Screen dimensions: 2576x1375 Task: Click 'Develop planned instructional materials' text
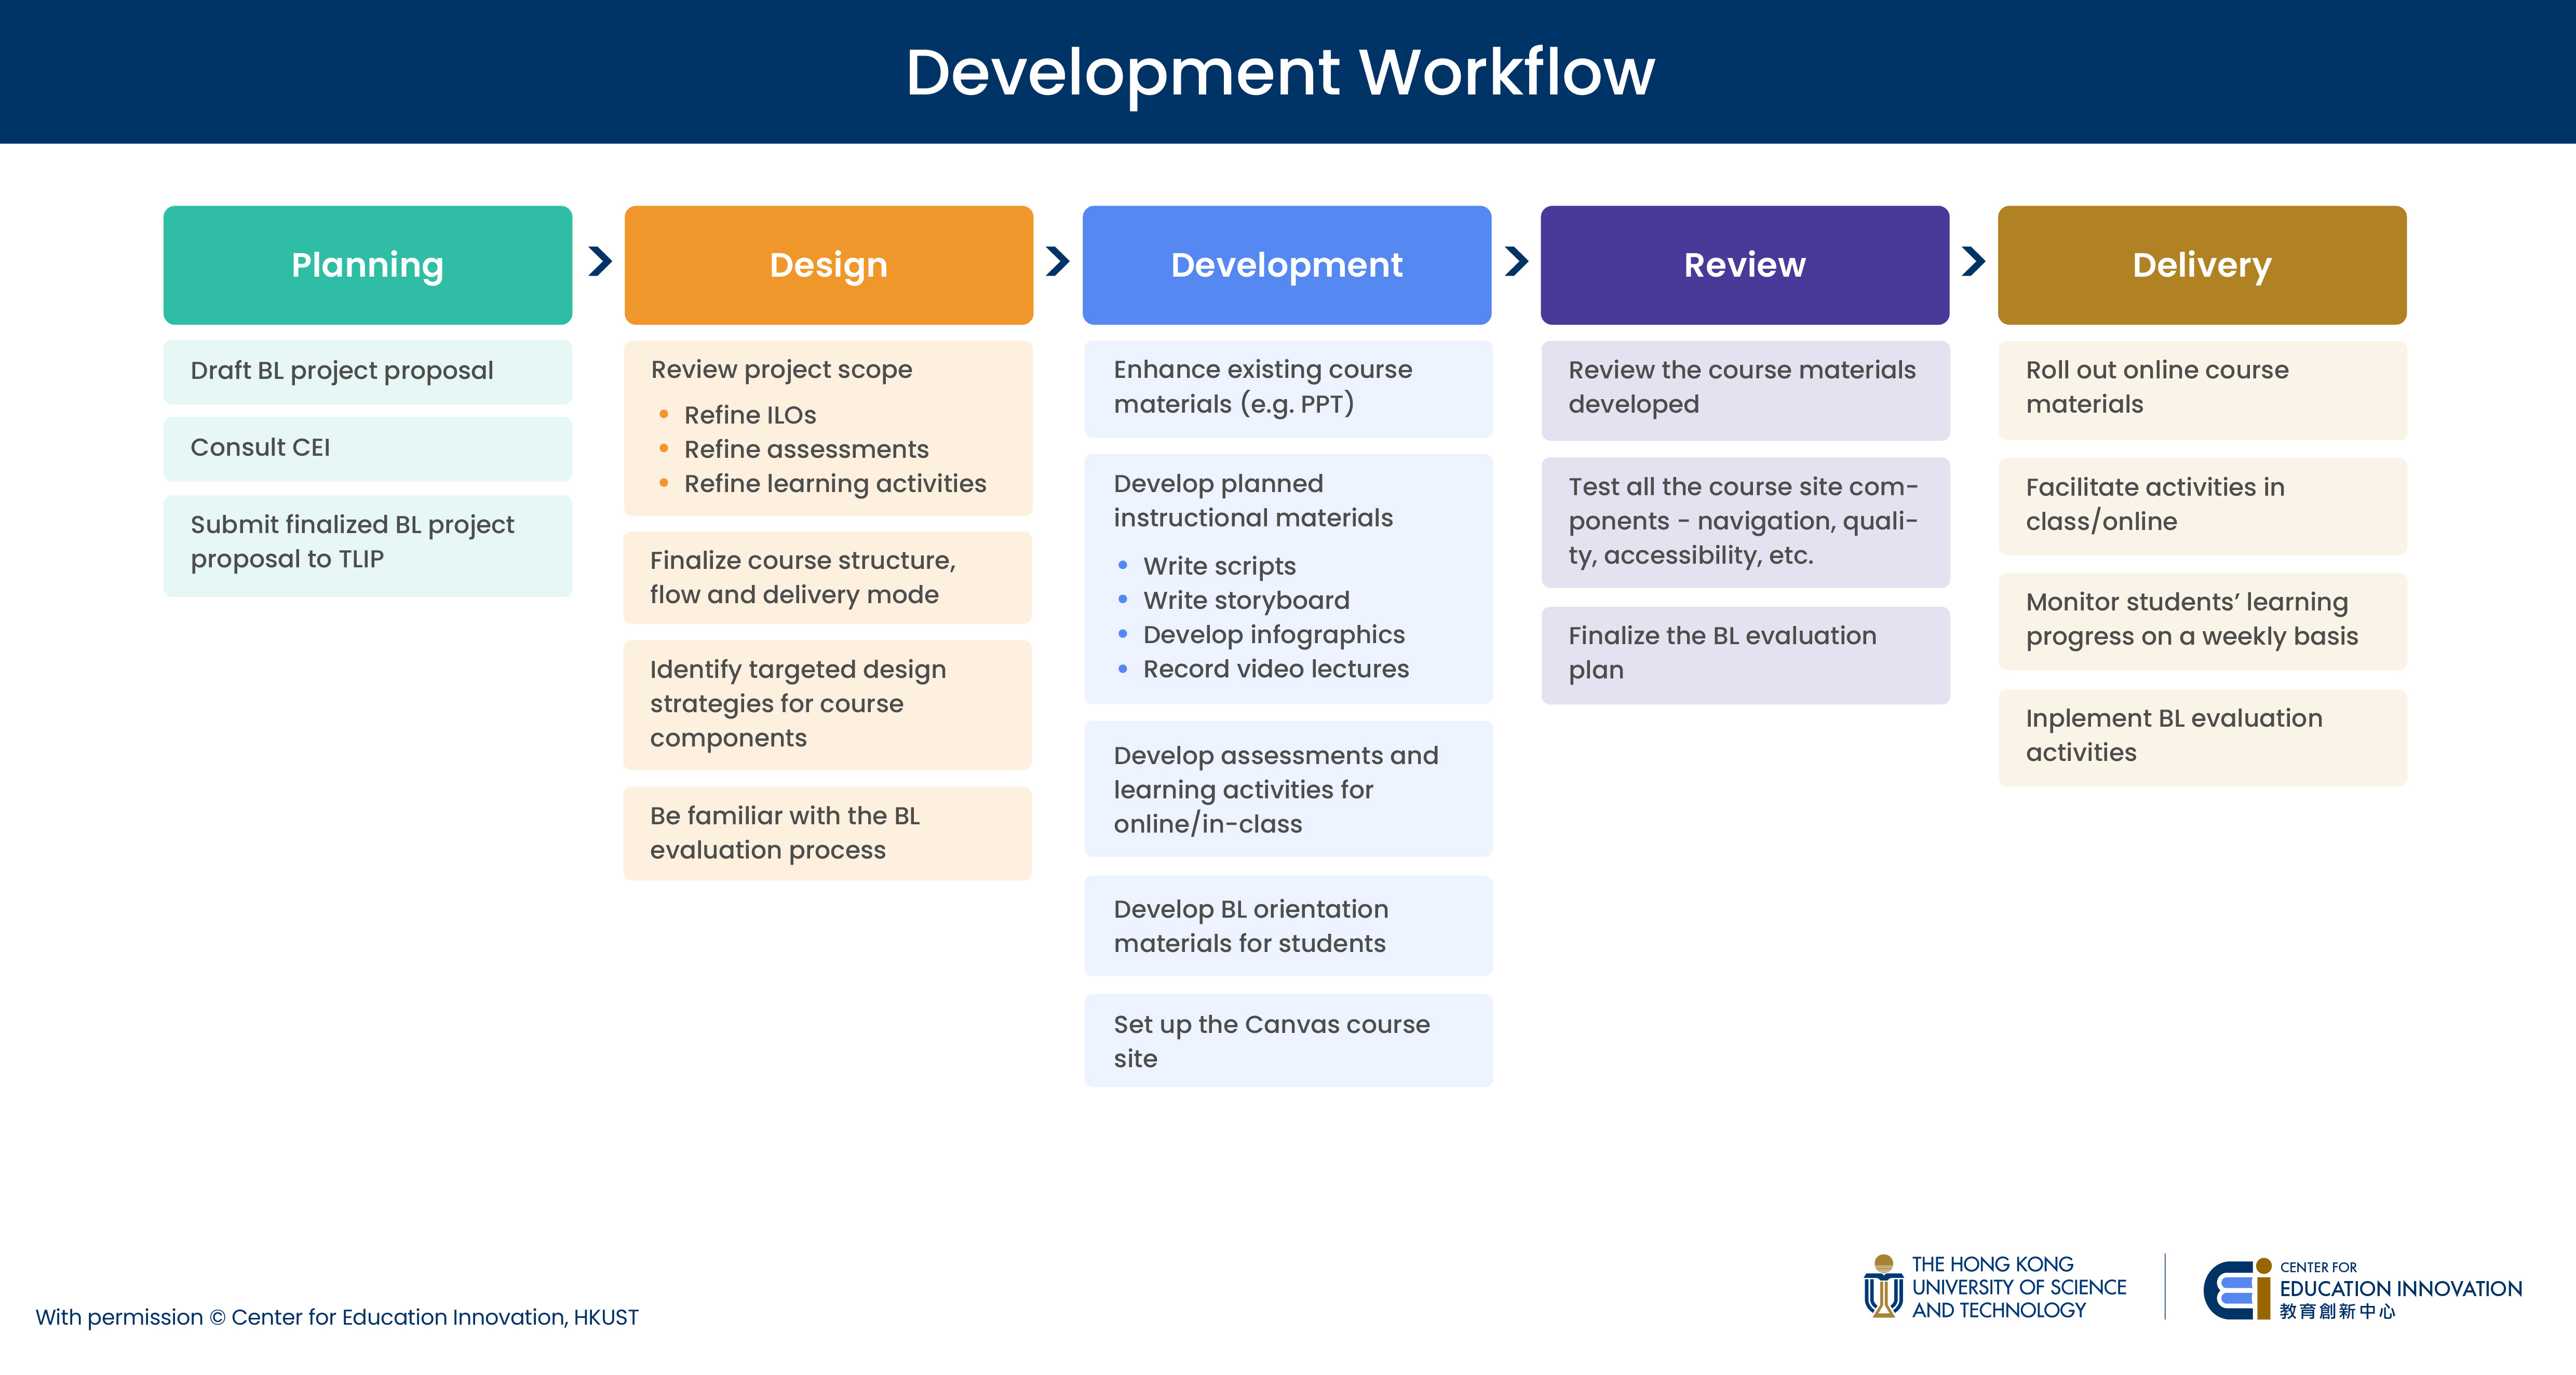1253,501
